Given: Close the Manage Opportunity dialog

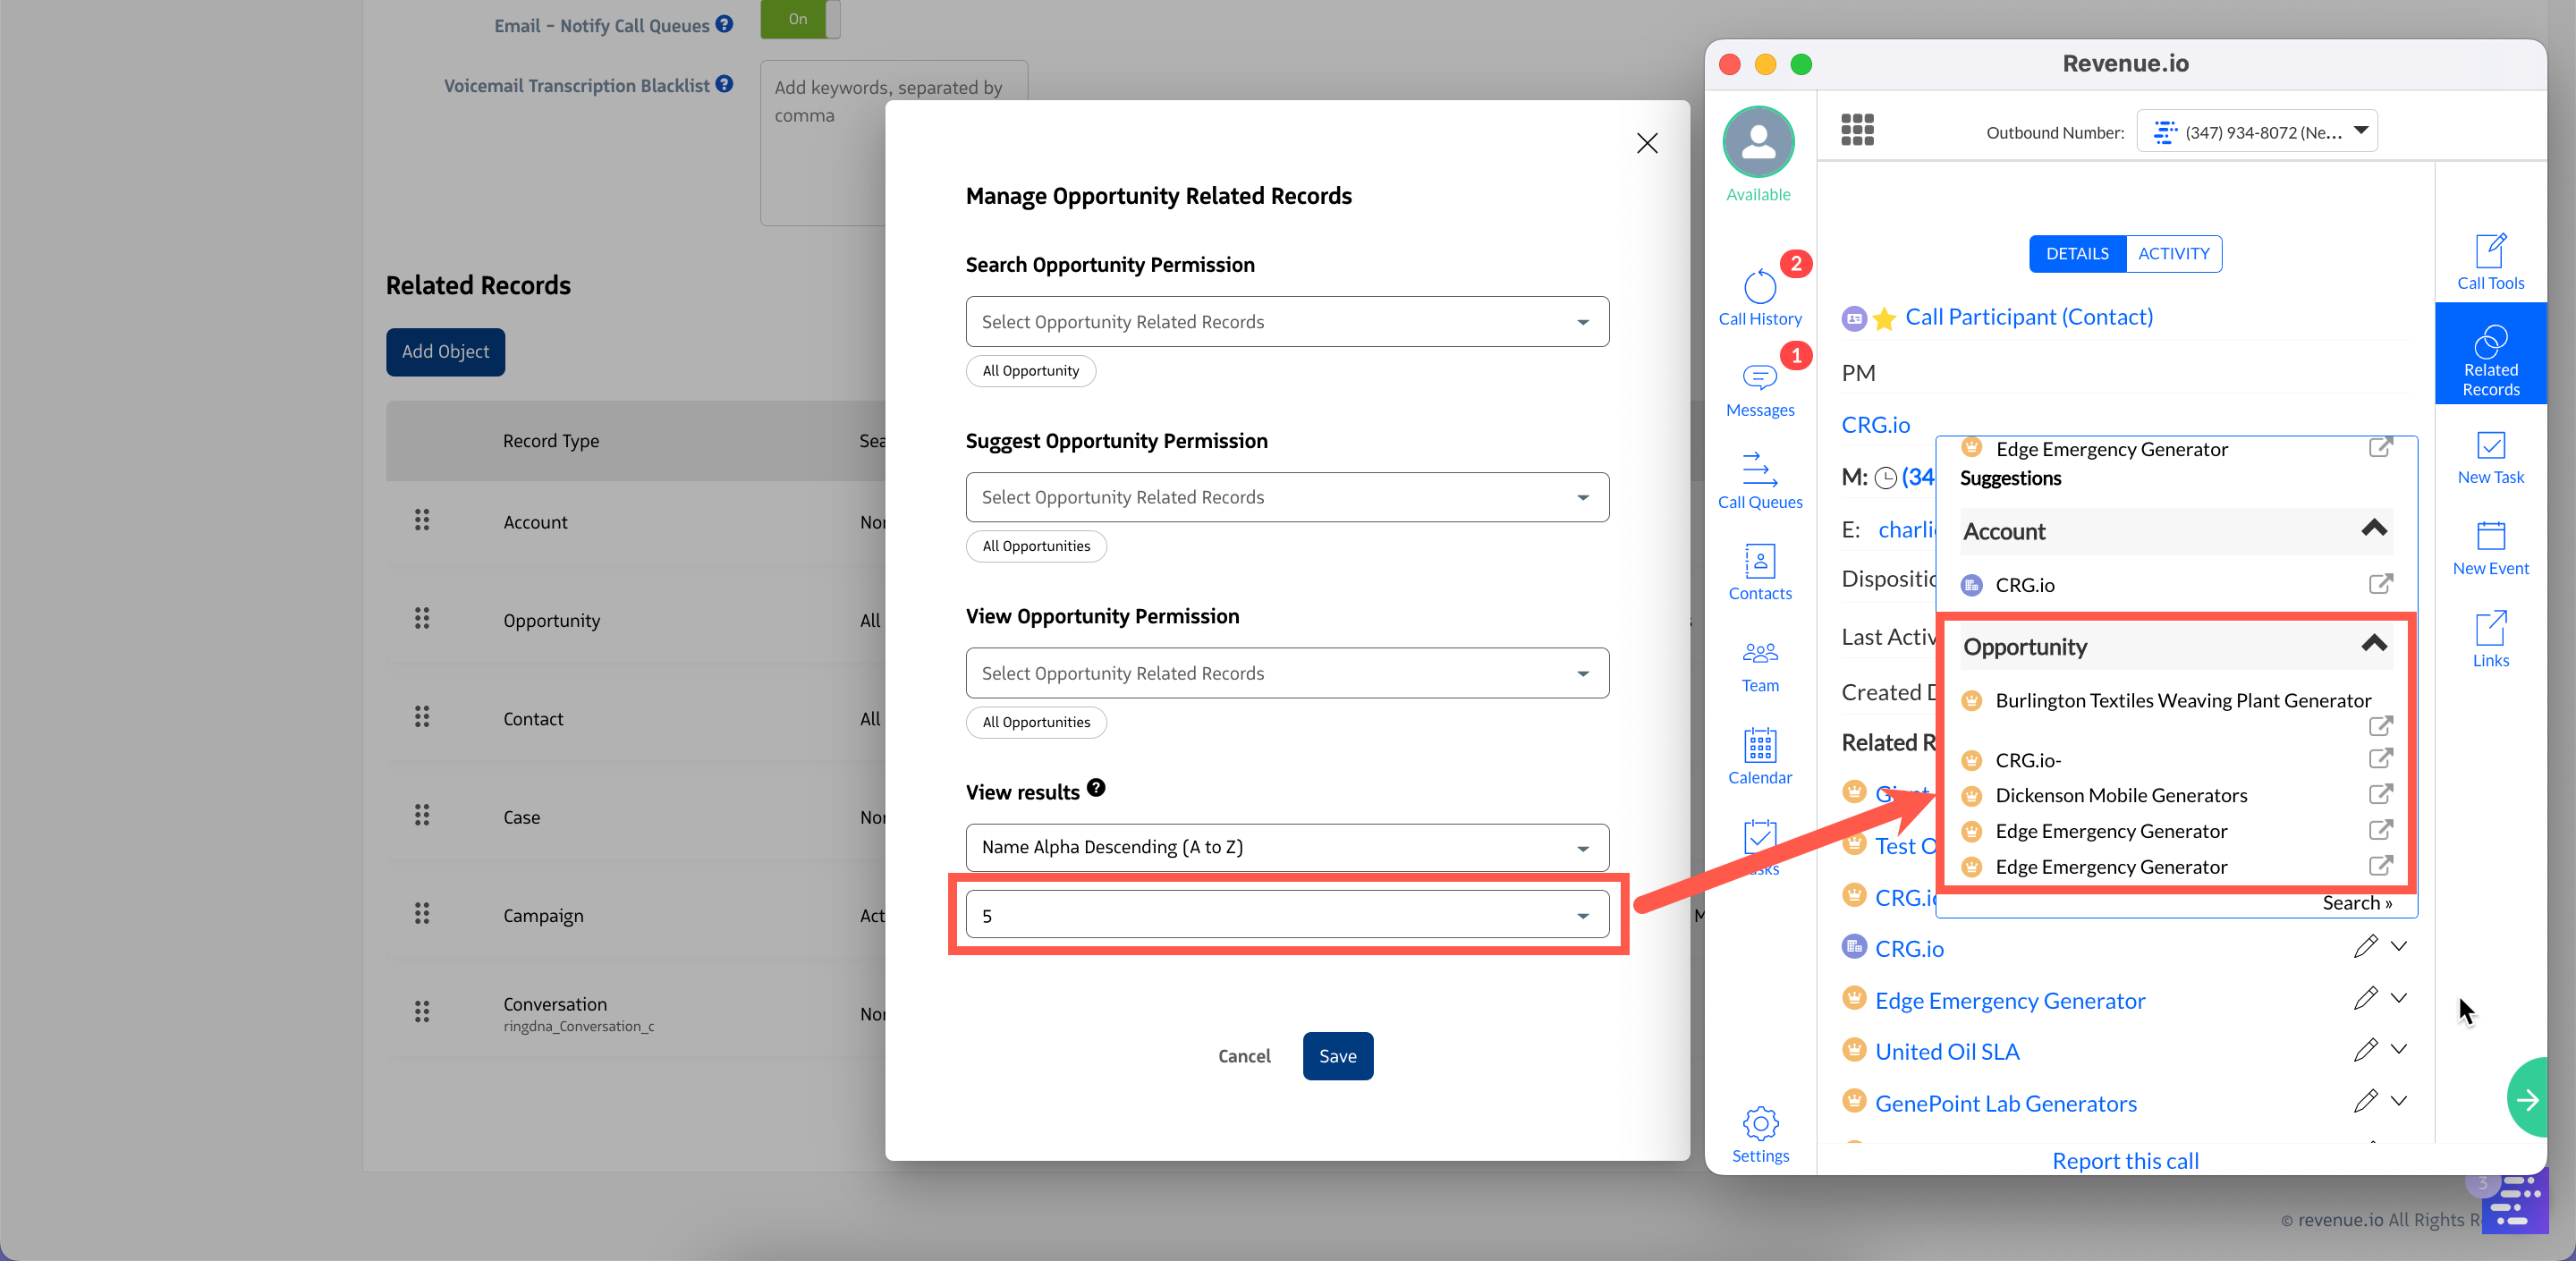Looking at the screenshot, I should tap(1646, 144).
